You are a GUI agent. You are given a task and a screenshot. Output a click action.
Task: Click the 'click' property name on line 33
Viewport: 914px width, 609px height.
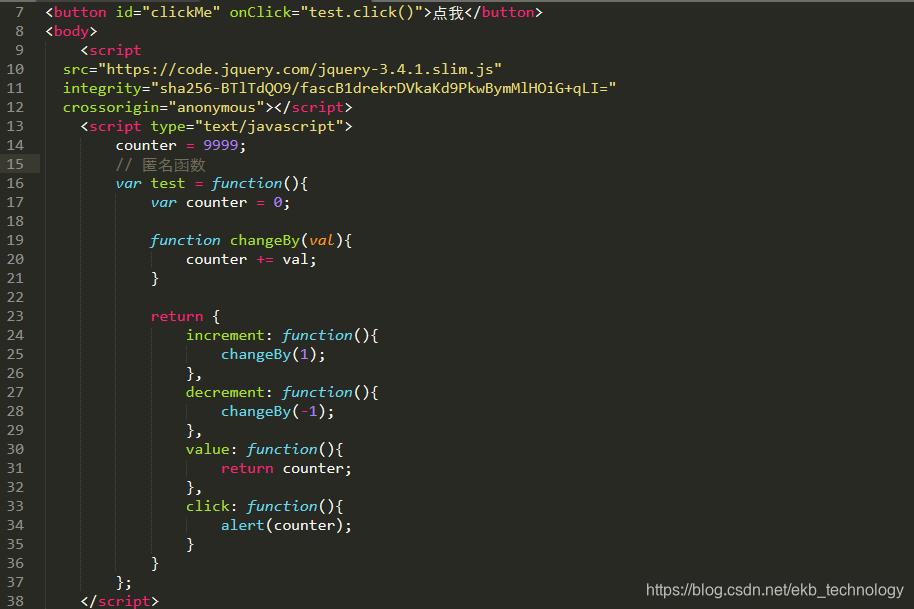tap(208, 506)
